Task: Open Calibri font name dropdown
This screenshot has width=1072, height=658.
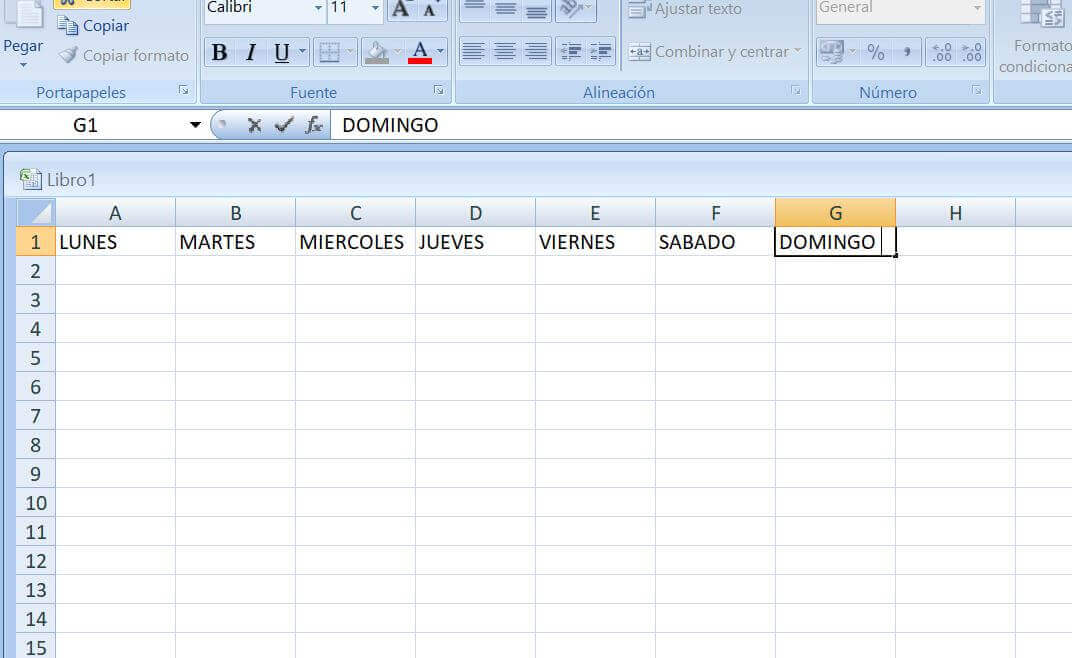Action: click(319, 8)
